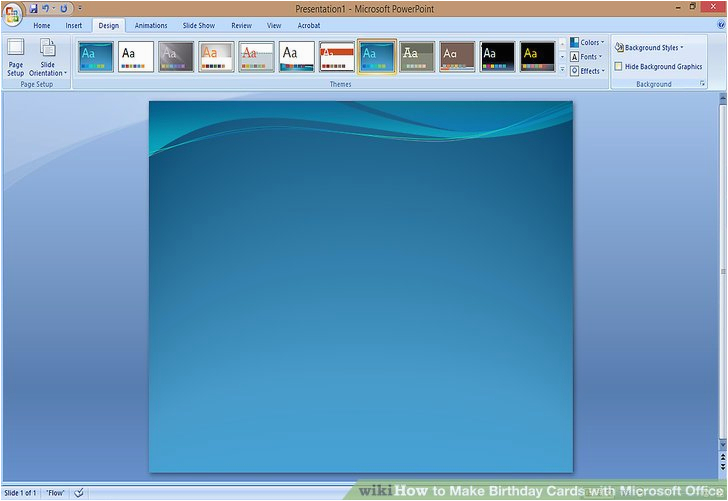The height and width of the screenshot is (501, 728).
Task: Click the vertical scrollbar up arrow
Action: click(x=722, y=98)
